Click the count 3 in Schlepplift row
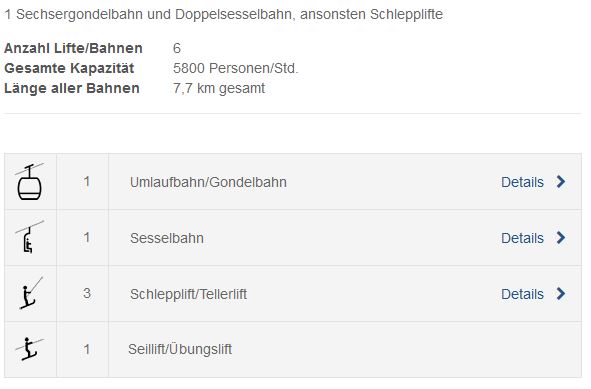 [x=87, y=294]
